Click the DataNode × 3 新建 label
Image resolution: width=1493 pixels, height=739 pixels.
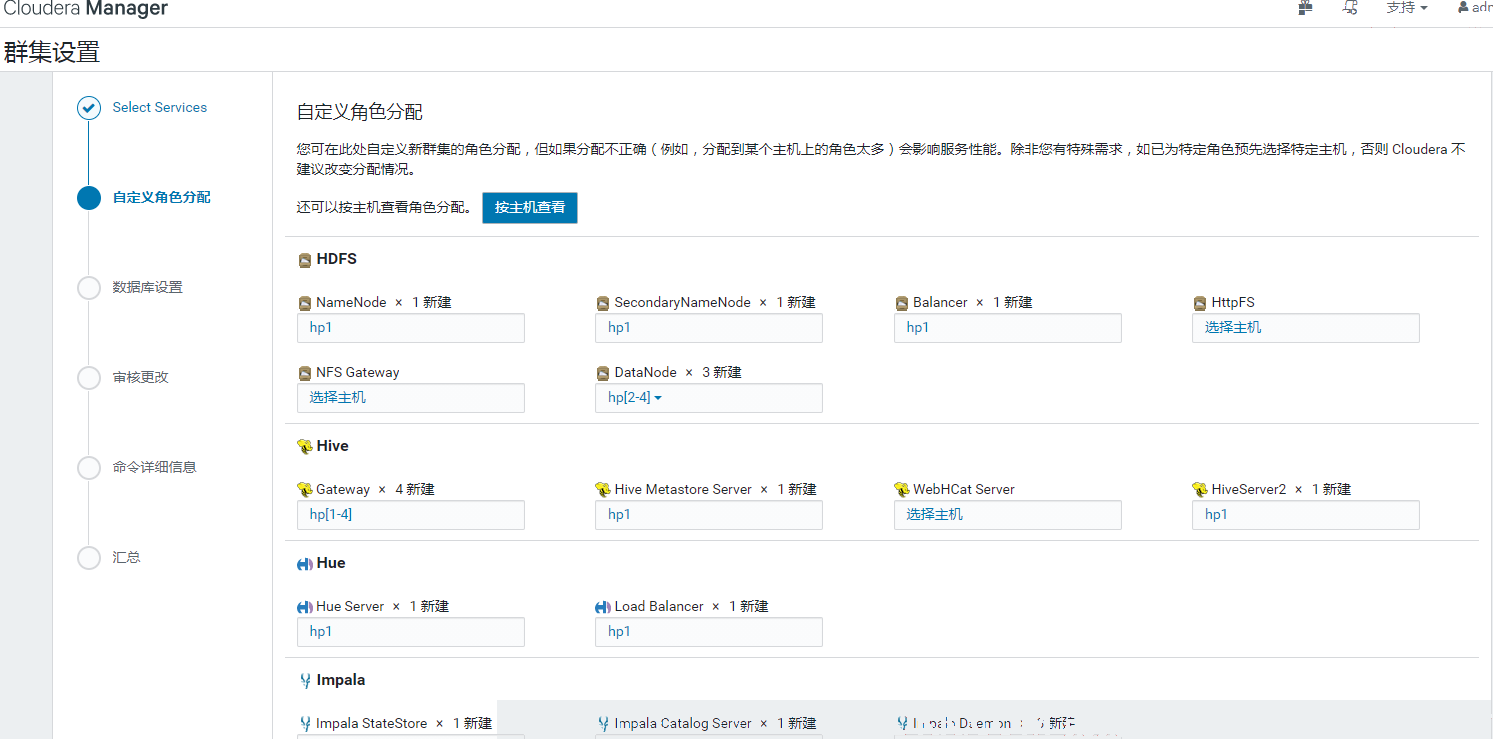coord(678,372)
